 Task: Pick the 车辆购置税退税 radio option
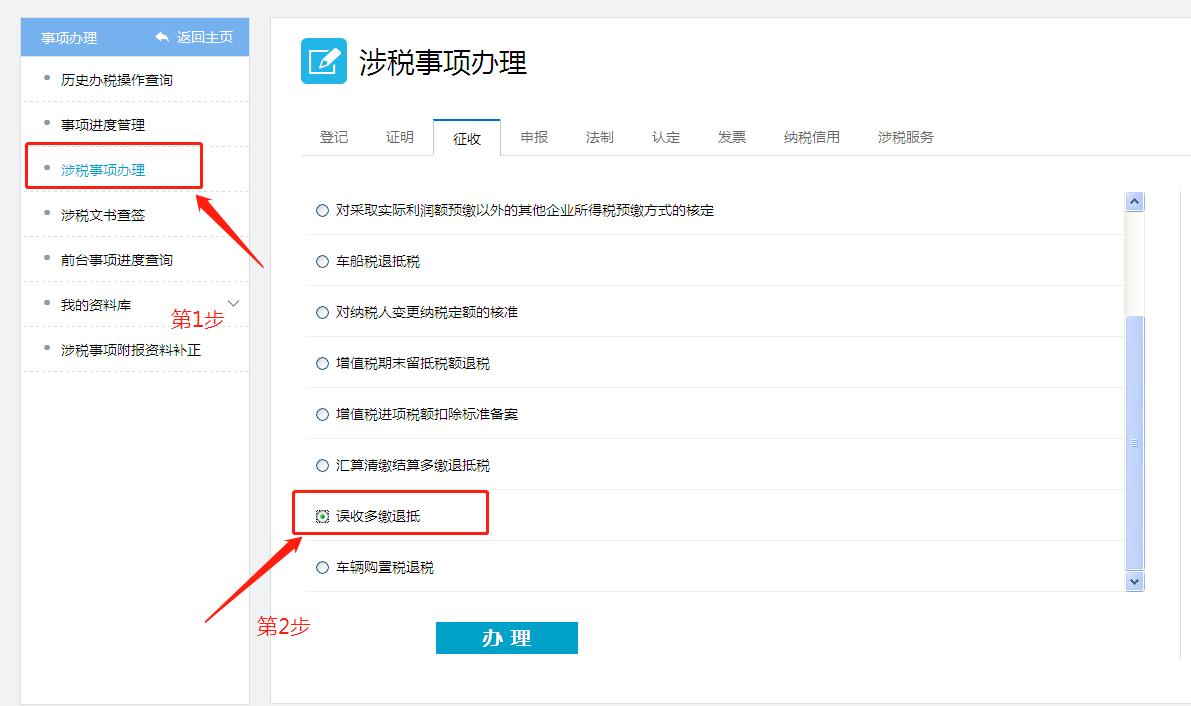coord(322,566)
